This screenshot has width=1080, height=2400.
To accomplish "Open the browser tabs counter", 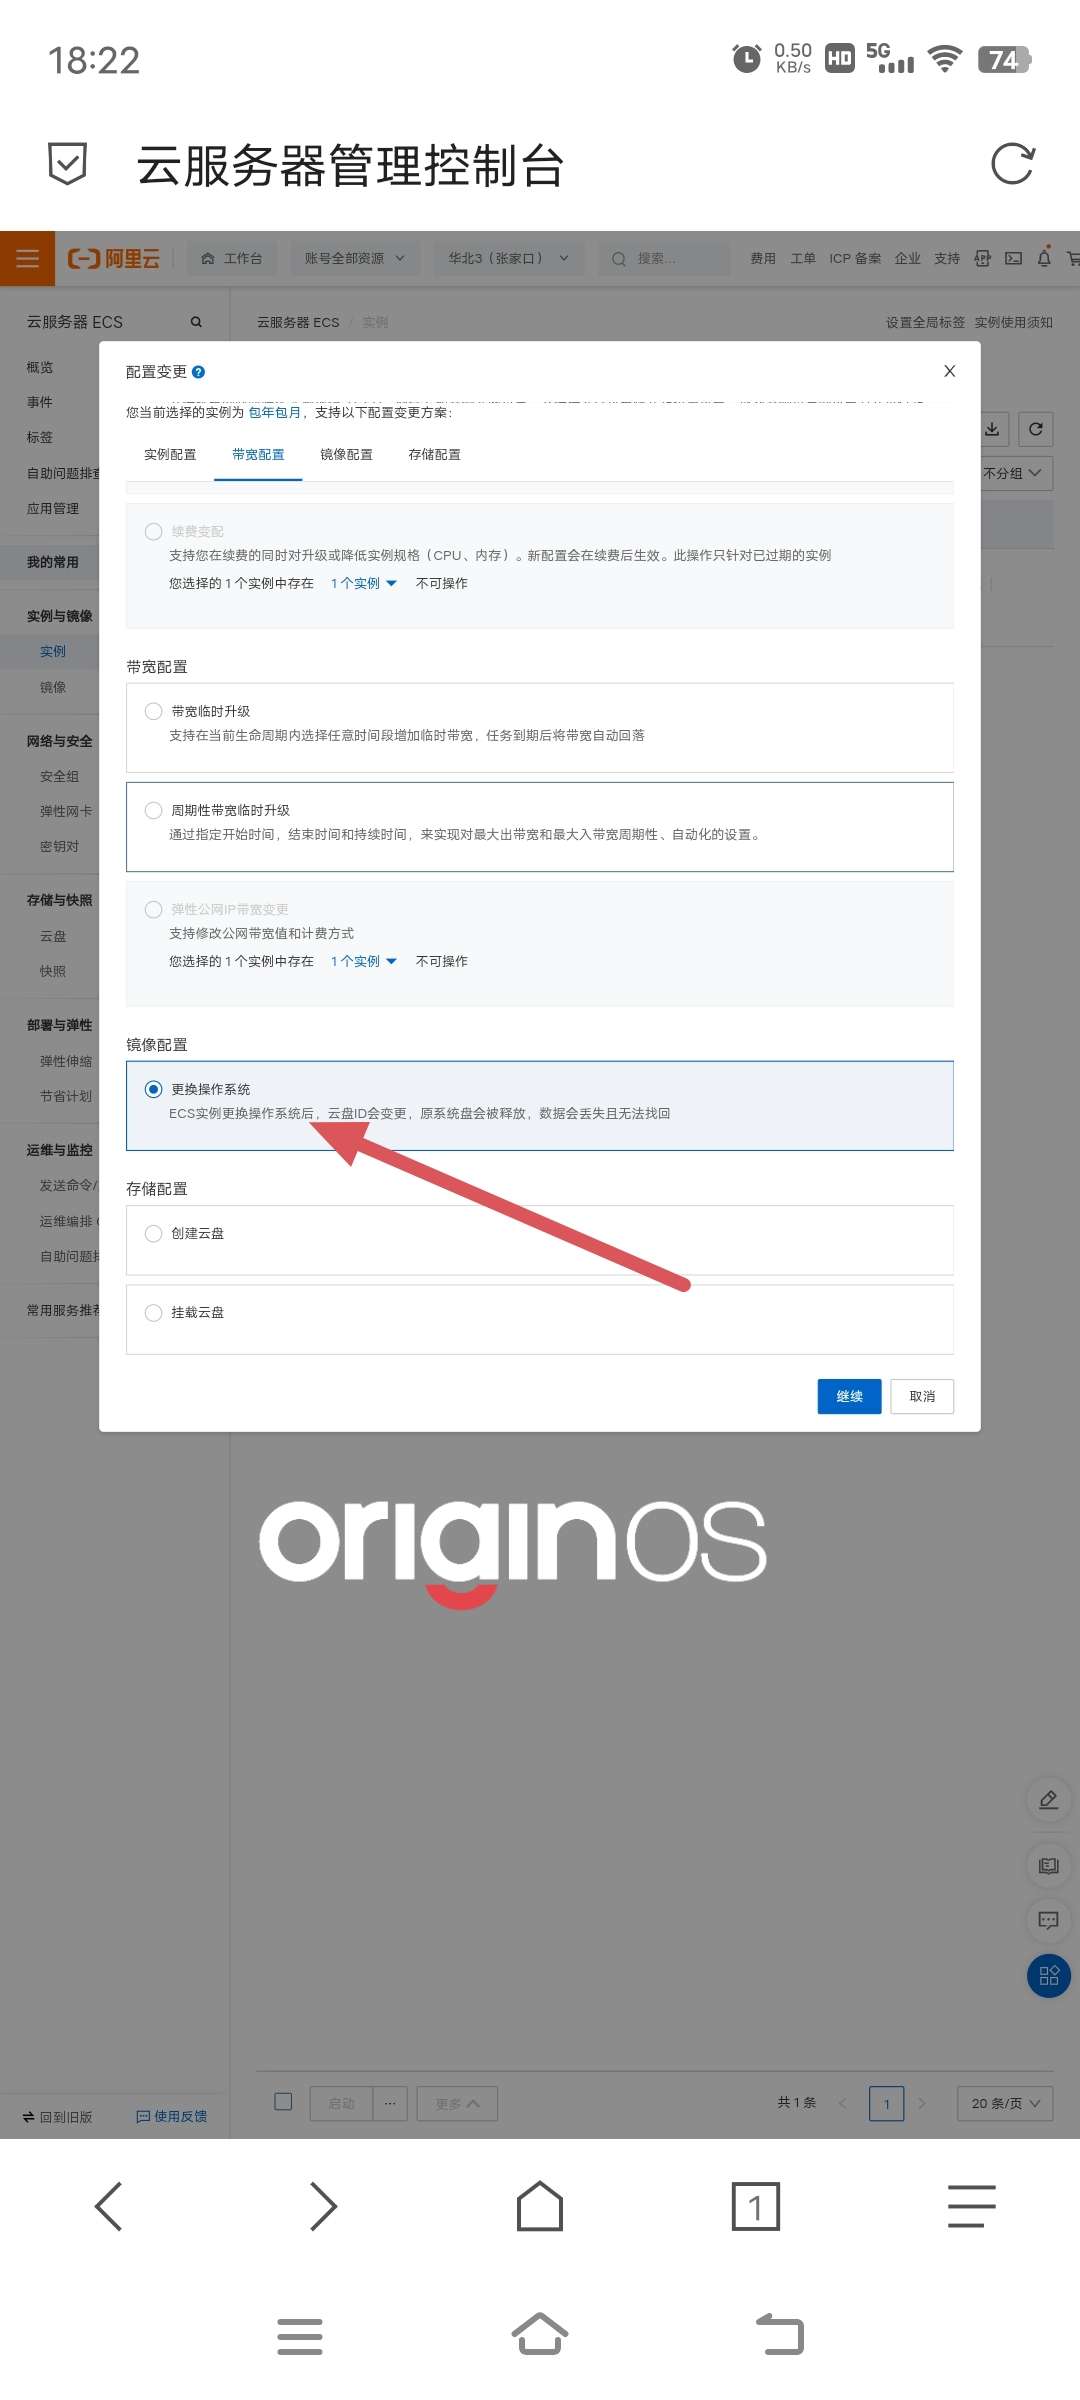I will pos(756,2206).
